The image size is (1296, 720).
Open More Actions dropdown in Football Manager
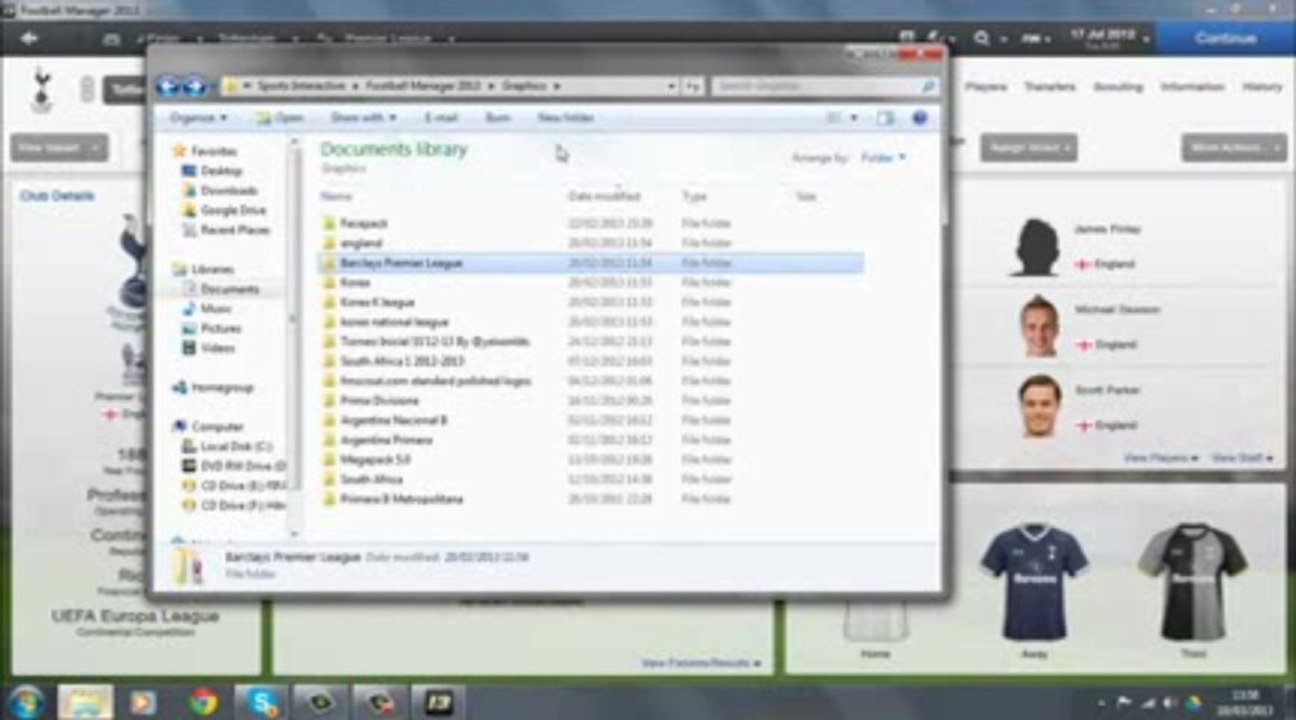tap(1234, 148)
